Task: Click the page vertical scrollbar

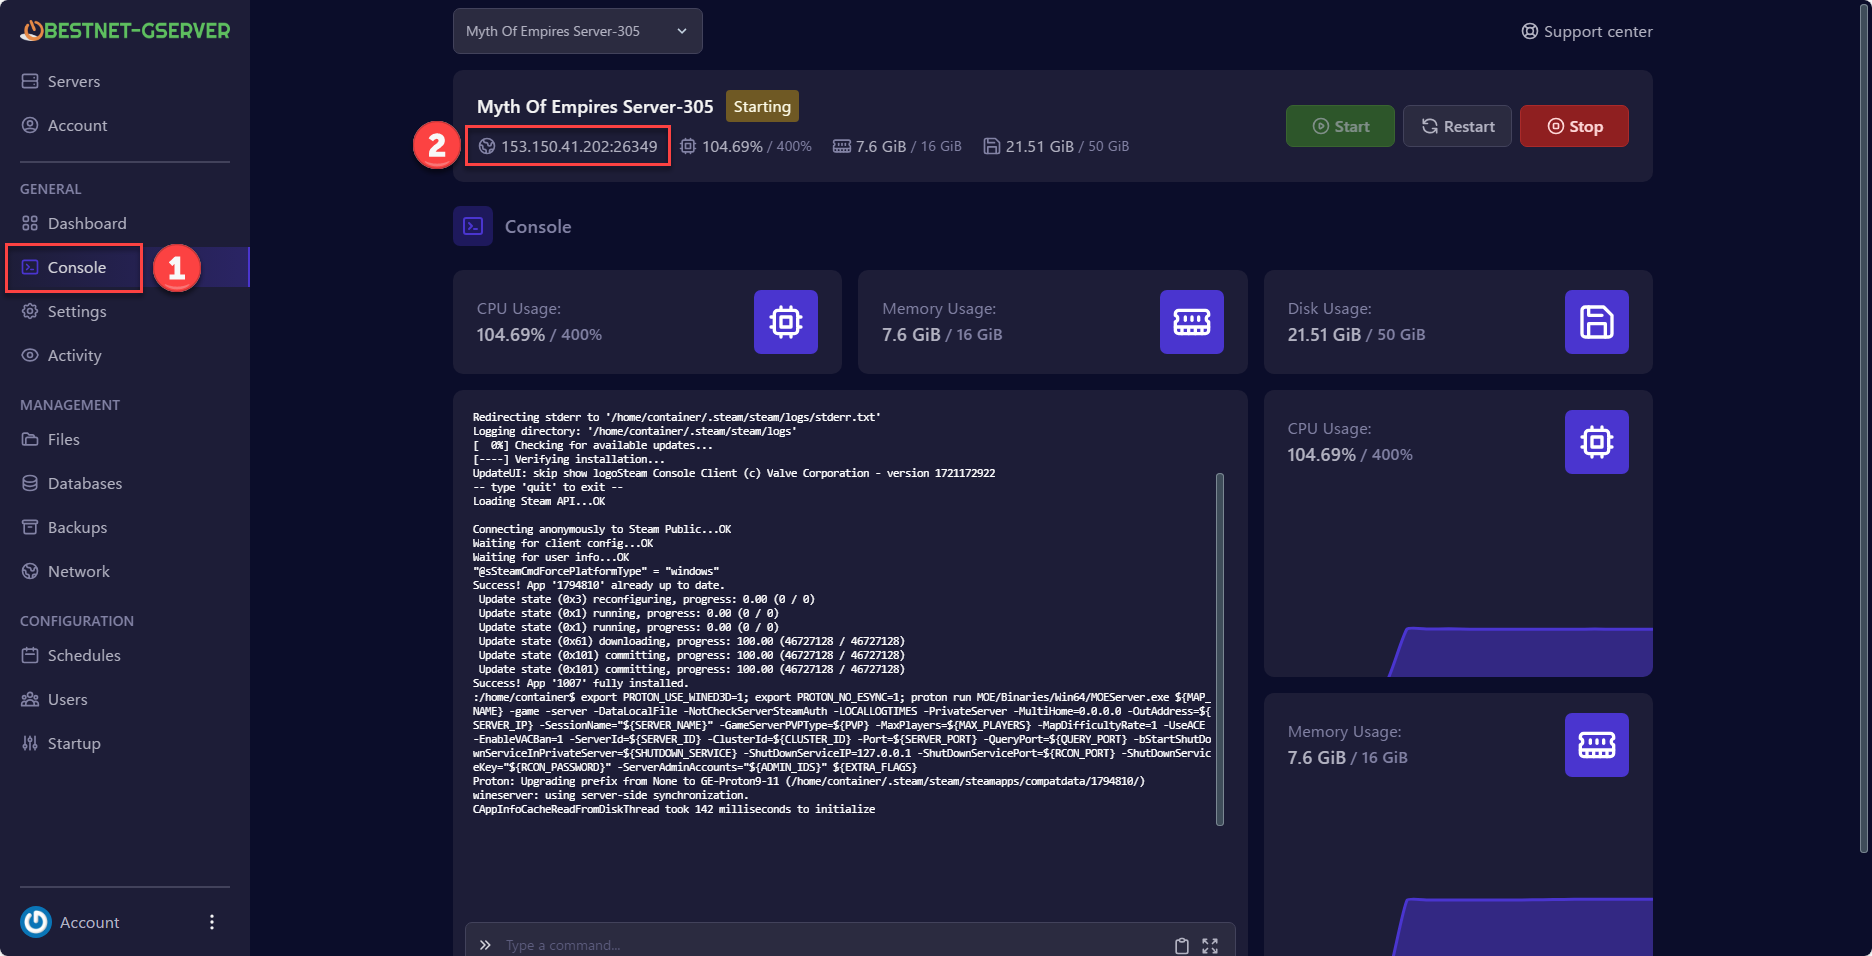Action: coord(1864,428)
